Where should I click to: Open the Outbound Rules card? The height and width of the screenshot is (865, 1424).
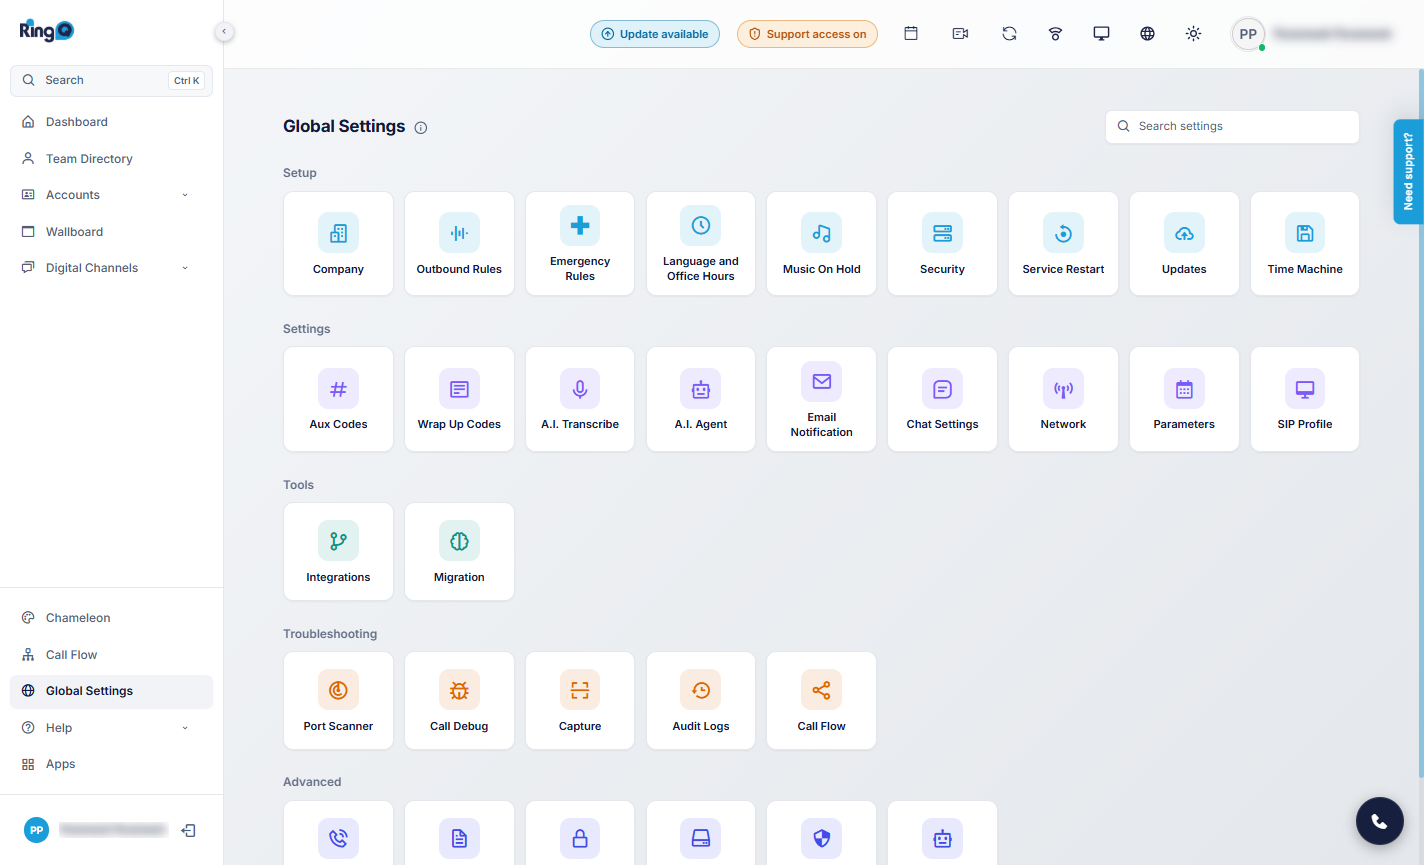459,244
